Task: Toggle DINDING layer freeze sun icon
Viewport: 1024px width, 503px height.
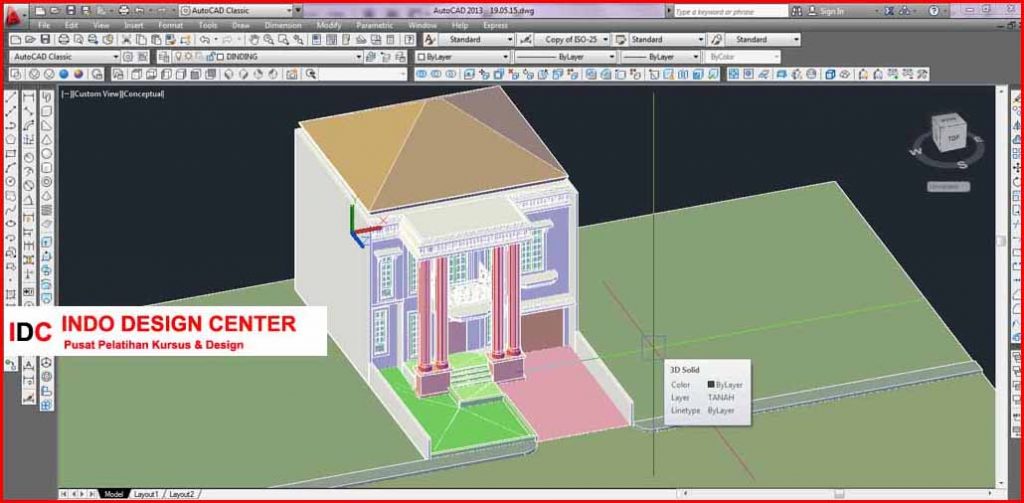Action: point(188,57)
